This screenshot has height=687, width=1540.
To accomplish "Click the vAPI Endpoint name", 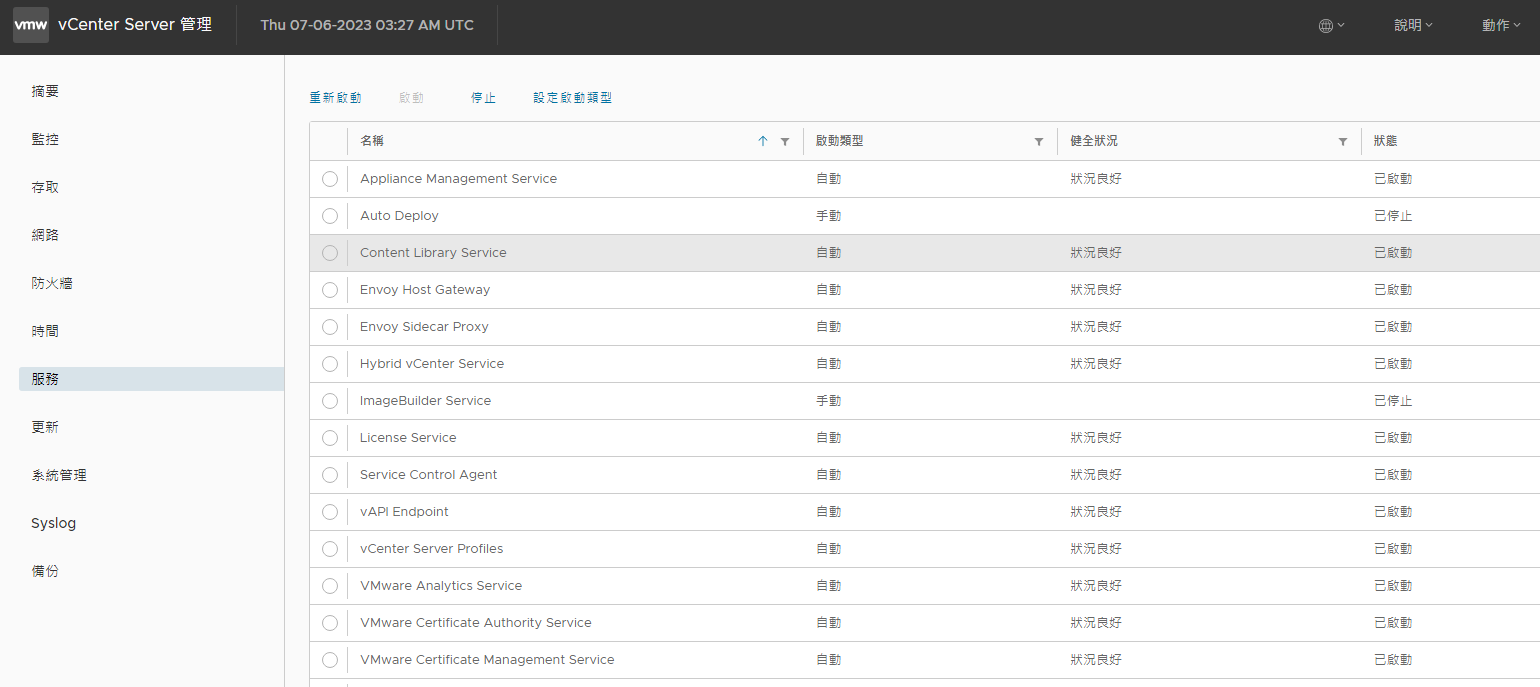I will click(x=404, y=512).
